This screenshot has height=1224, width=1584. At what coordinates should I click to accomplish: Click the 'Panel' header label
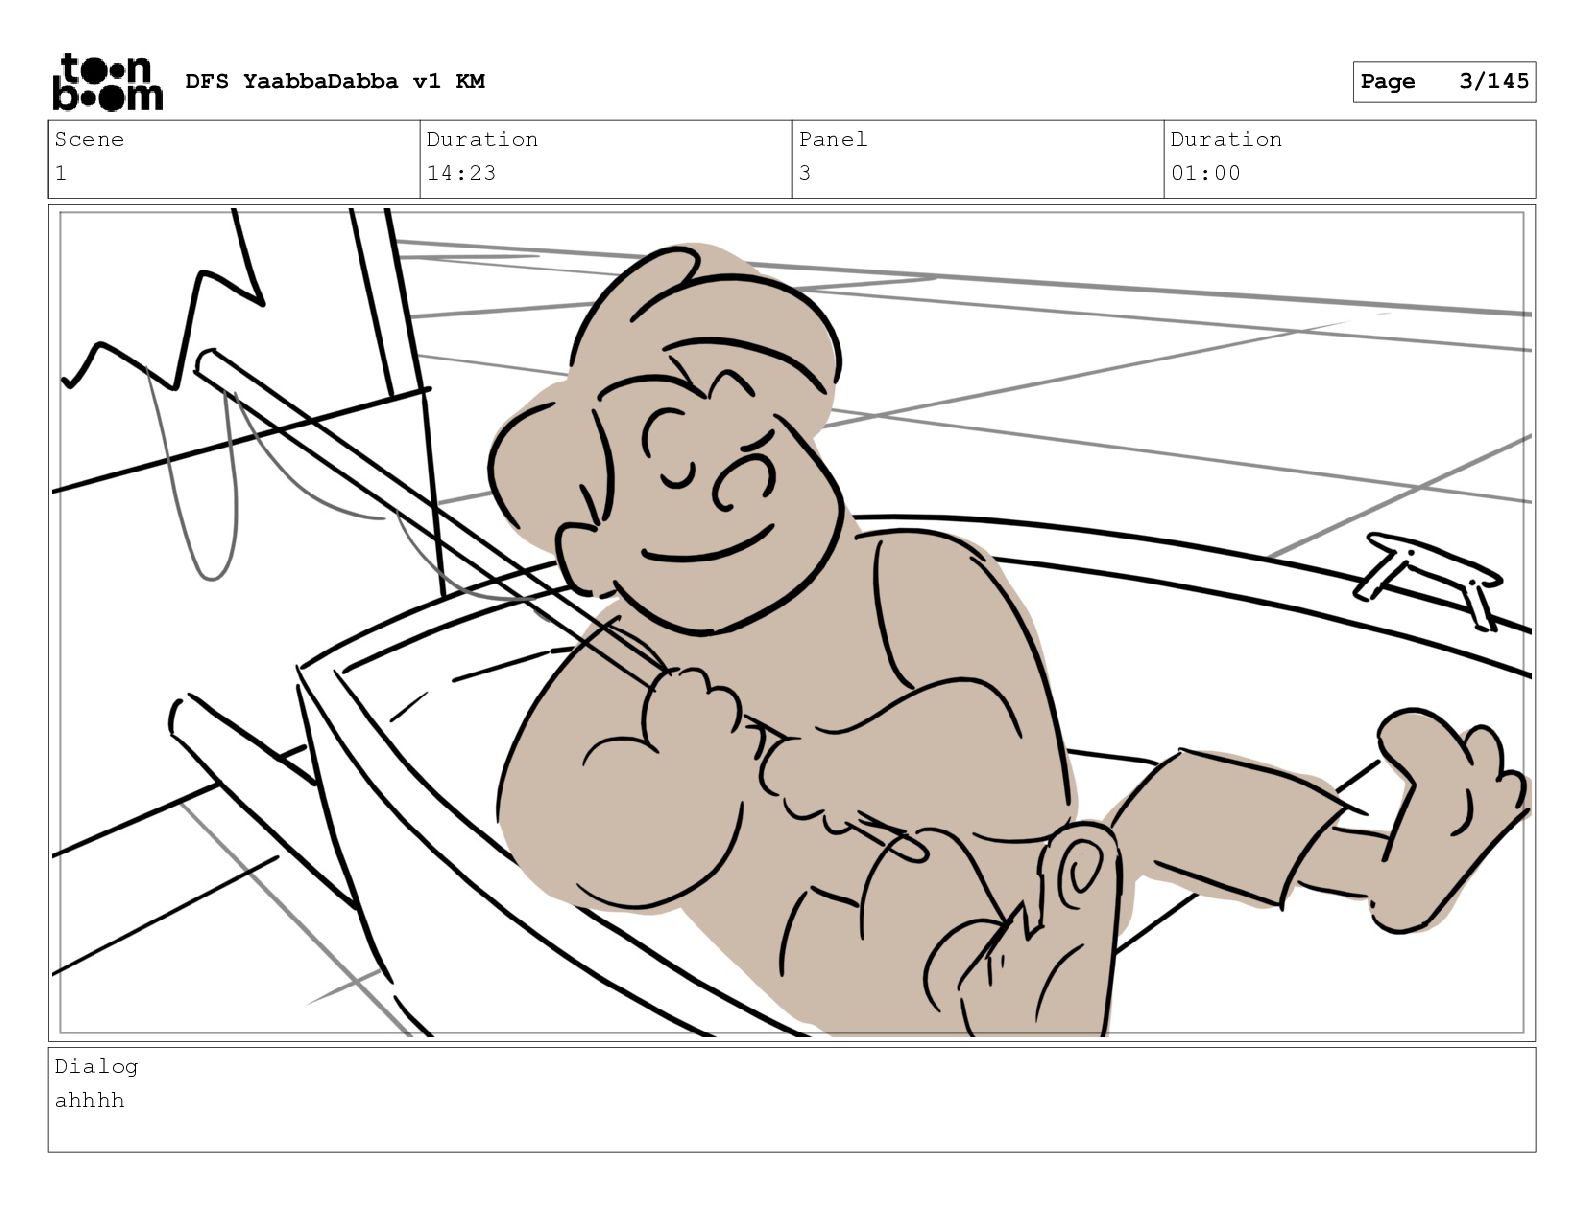(x=833, y=139)
